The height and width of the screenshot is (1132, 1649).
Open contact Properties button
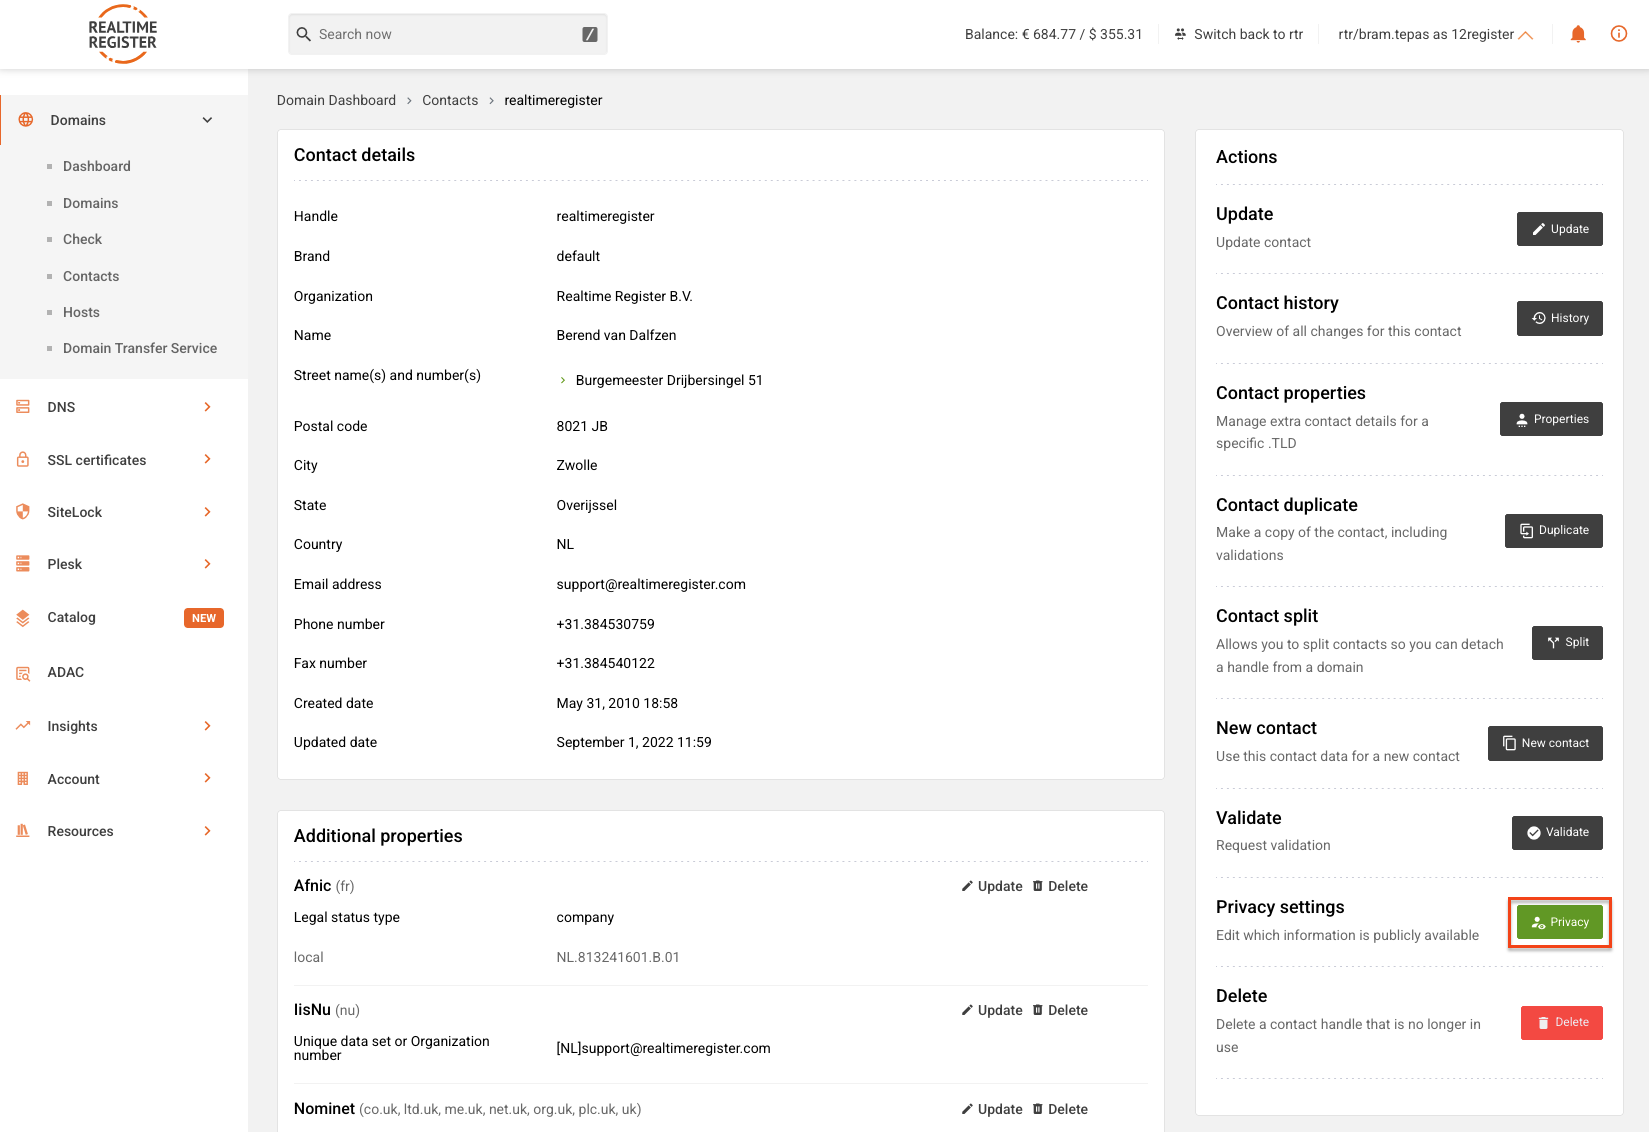(1551, 419)
